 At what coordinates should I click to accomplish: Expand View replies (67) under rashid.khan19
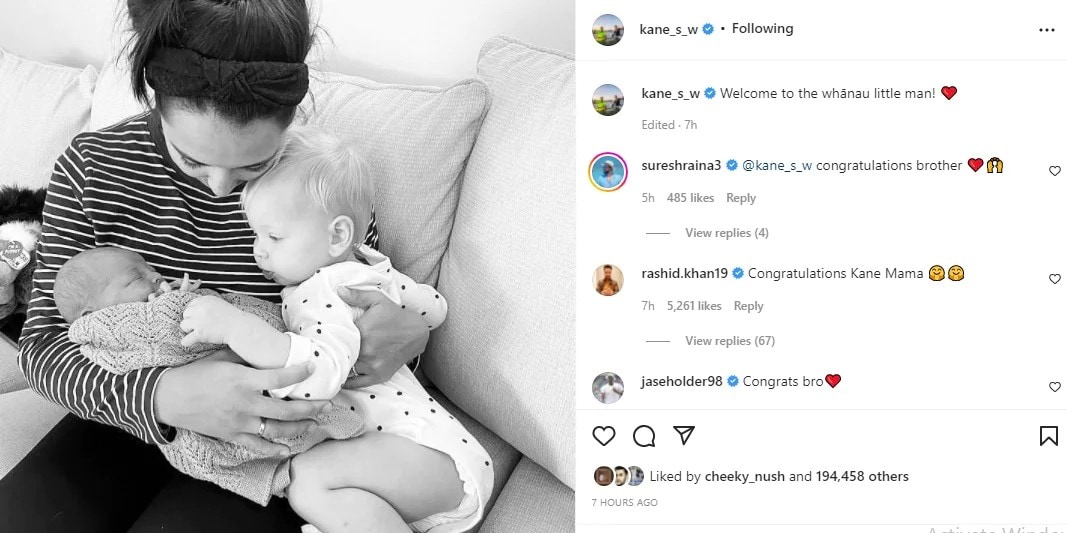729,340
